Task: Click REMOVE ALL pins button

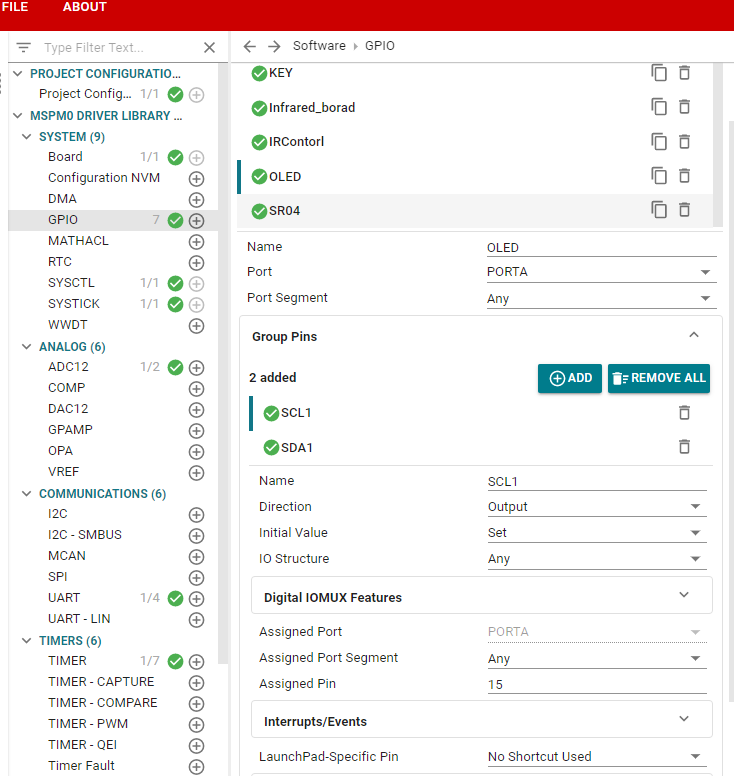Action: coord(659,378)
